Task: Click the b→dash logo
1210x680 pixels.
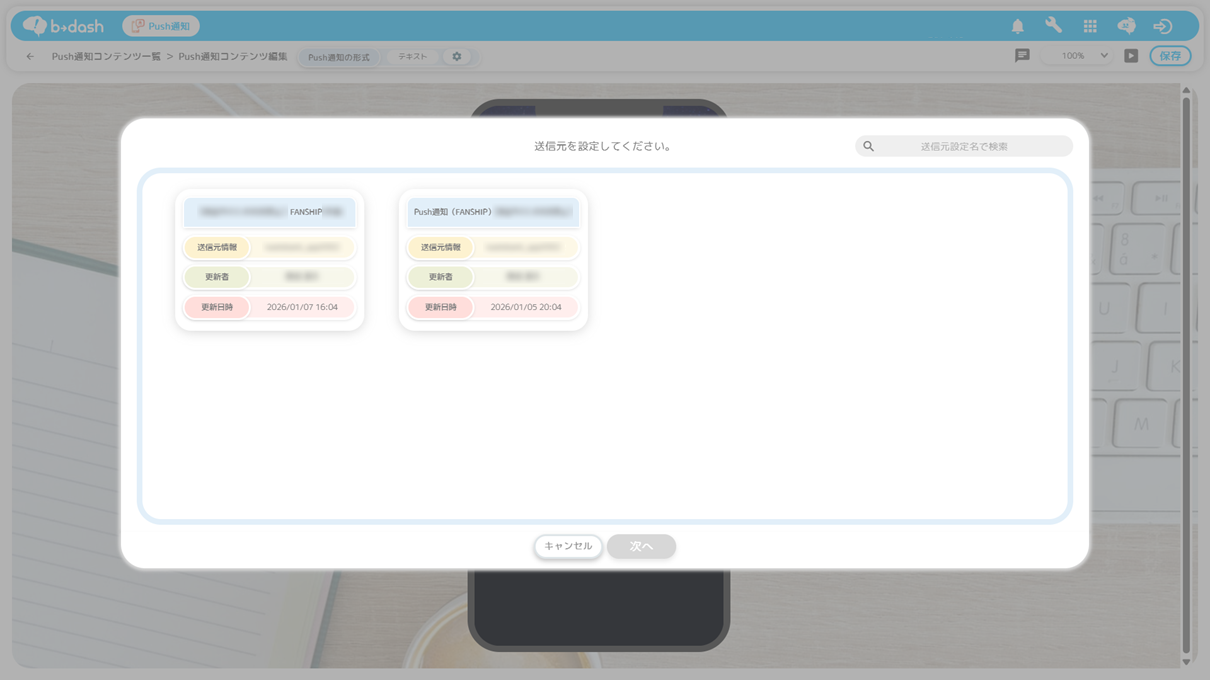Action: pyautogui.click(x=62, y=26)
